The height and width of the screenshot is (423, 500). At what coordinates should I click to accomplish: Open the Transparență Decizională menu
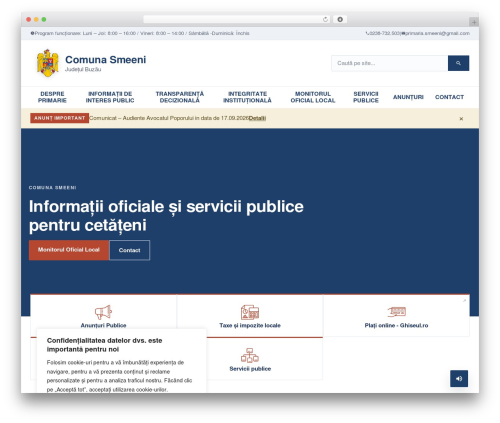[x=180, y=97]
